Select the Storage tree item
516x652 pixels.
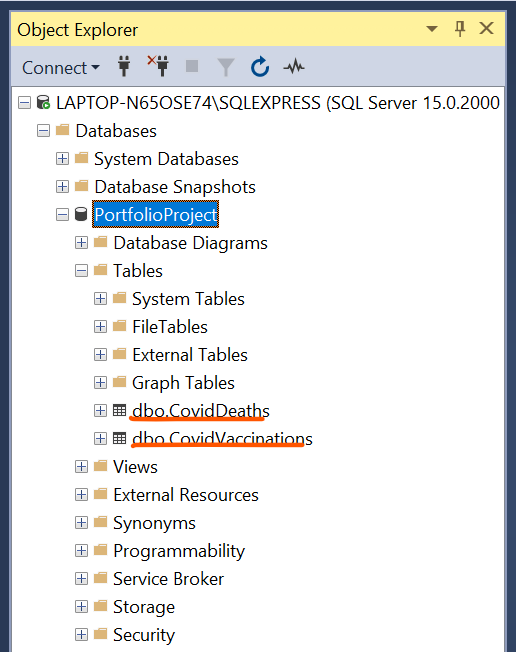coord(144,607)
